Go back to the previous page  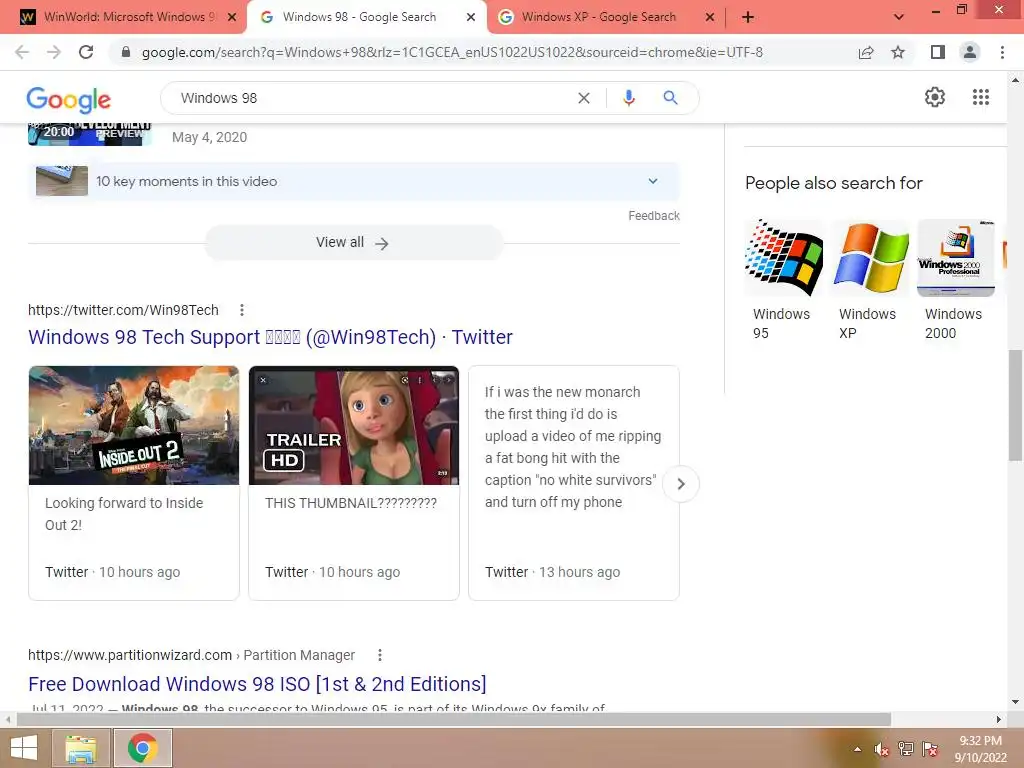(x=22, y=52)
